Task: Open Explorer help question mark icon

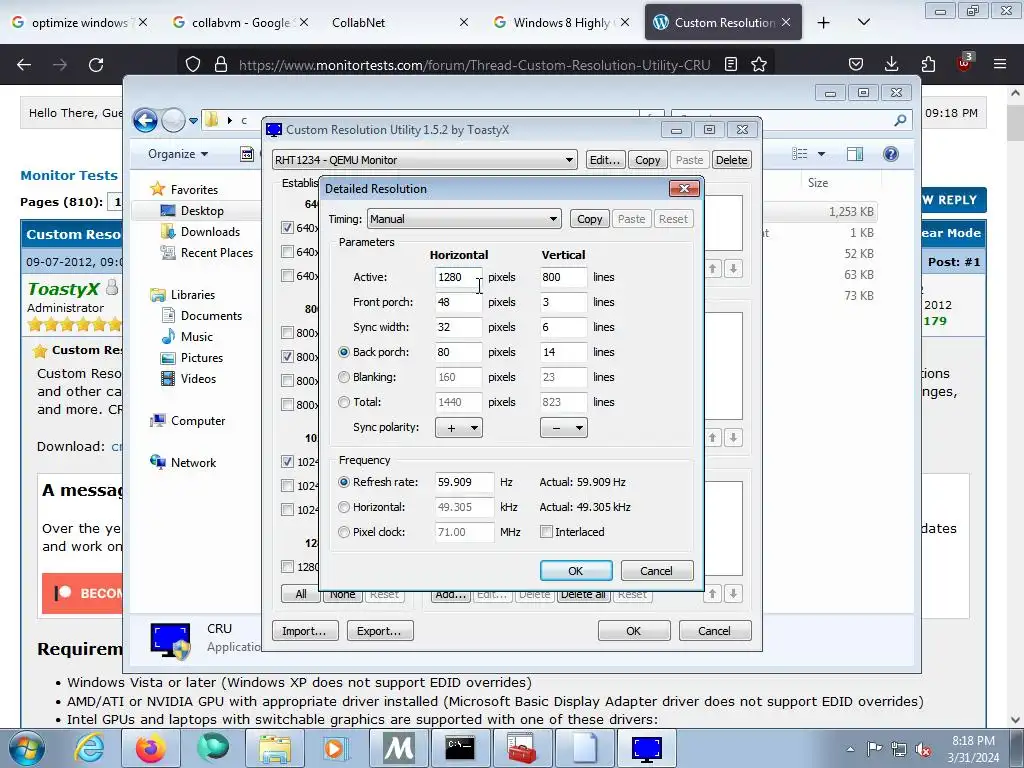Action: click(890, 153)
